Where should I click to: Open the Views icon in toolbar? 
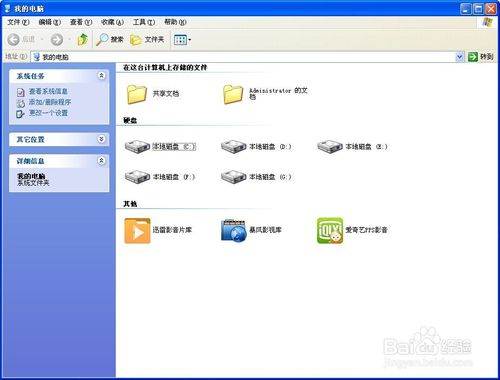click(180, 40)
